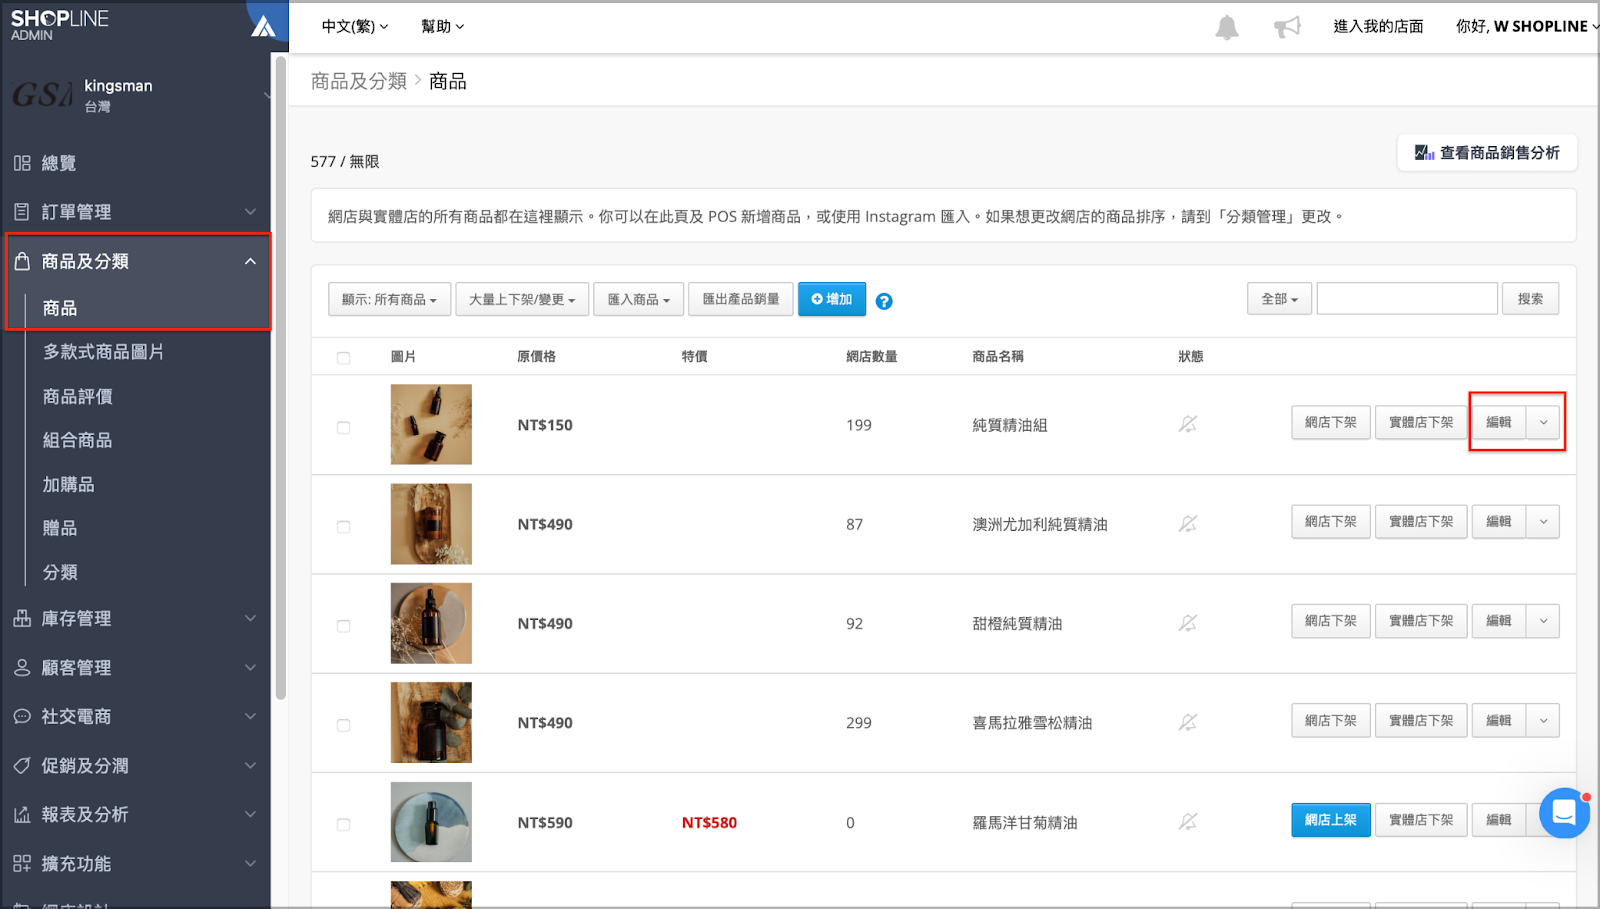This screenshot has height=909, width=1600.
Task: Open the 中文(繁) language dropdown
Action: point(355,26)
